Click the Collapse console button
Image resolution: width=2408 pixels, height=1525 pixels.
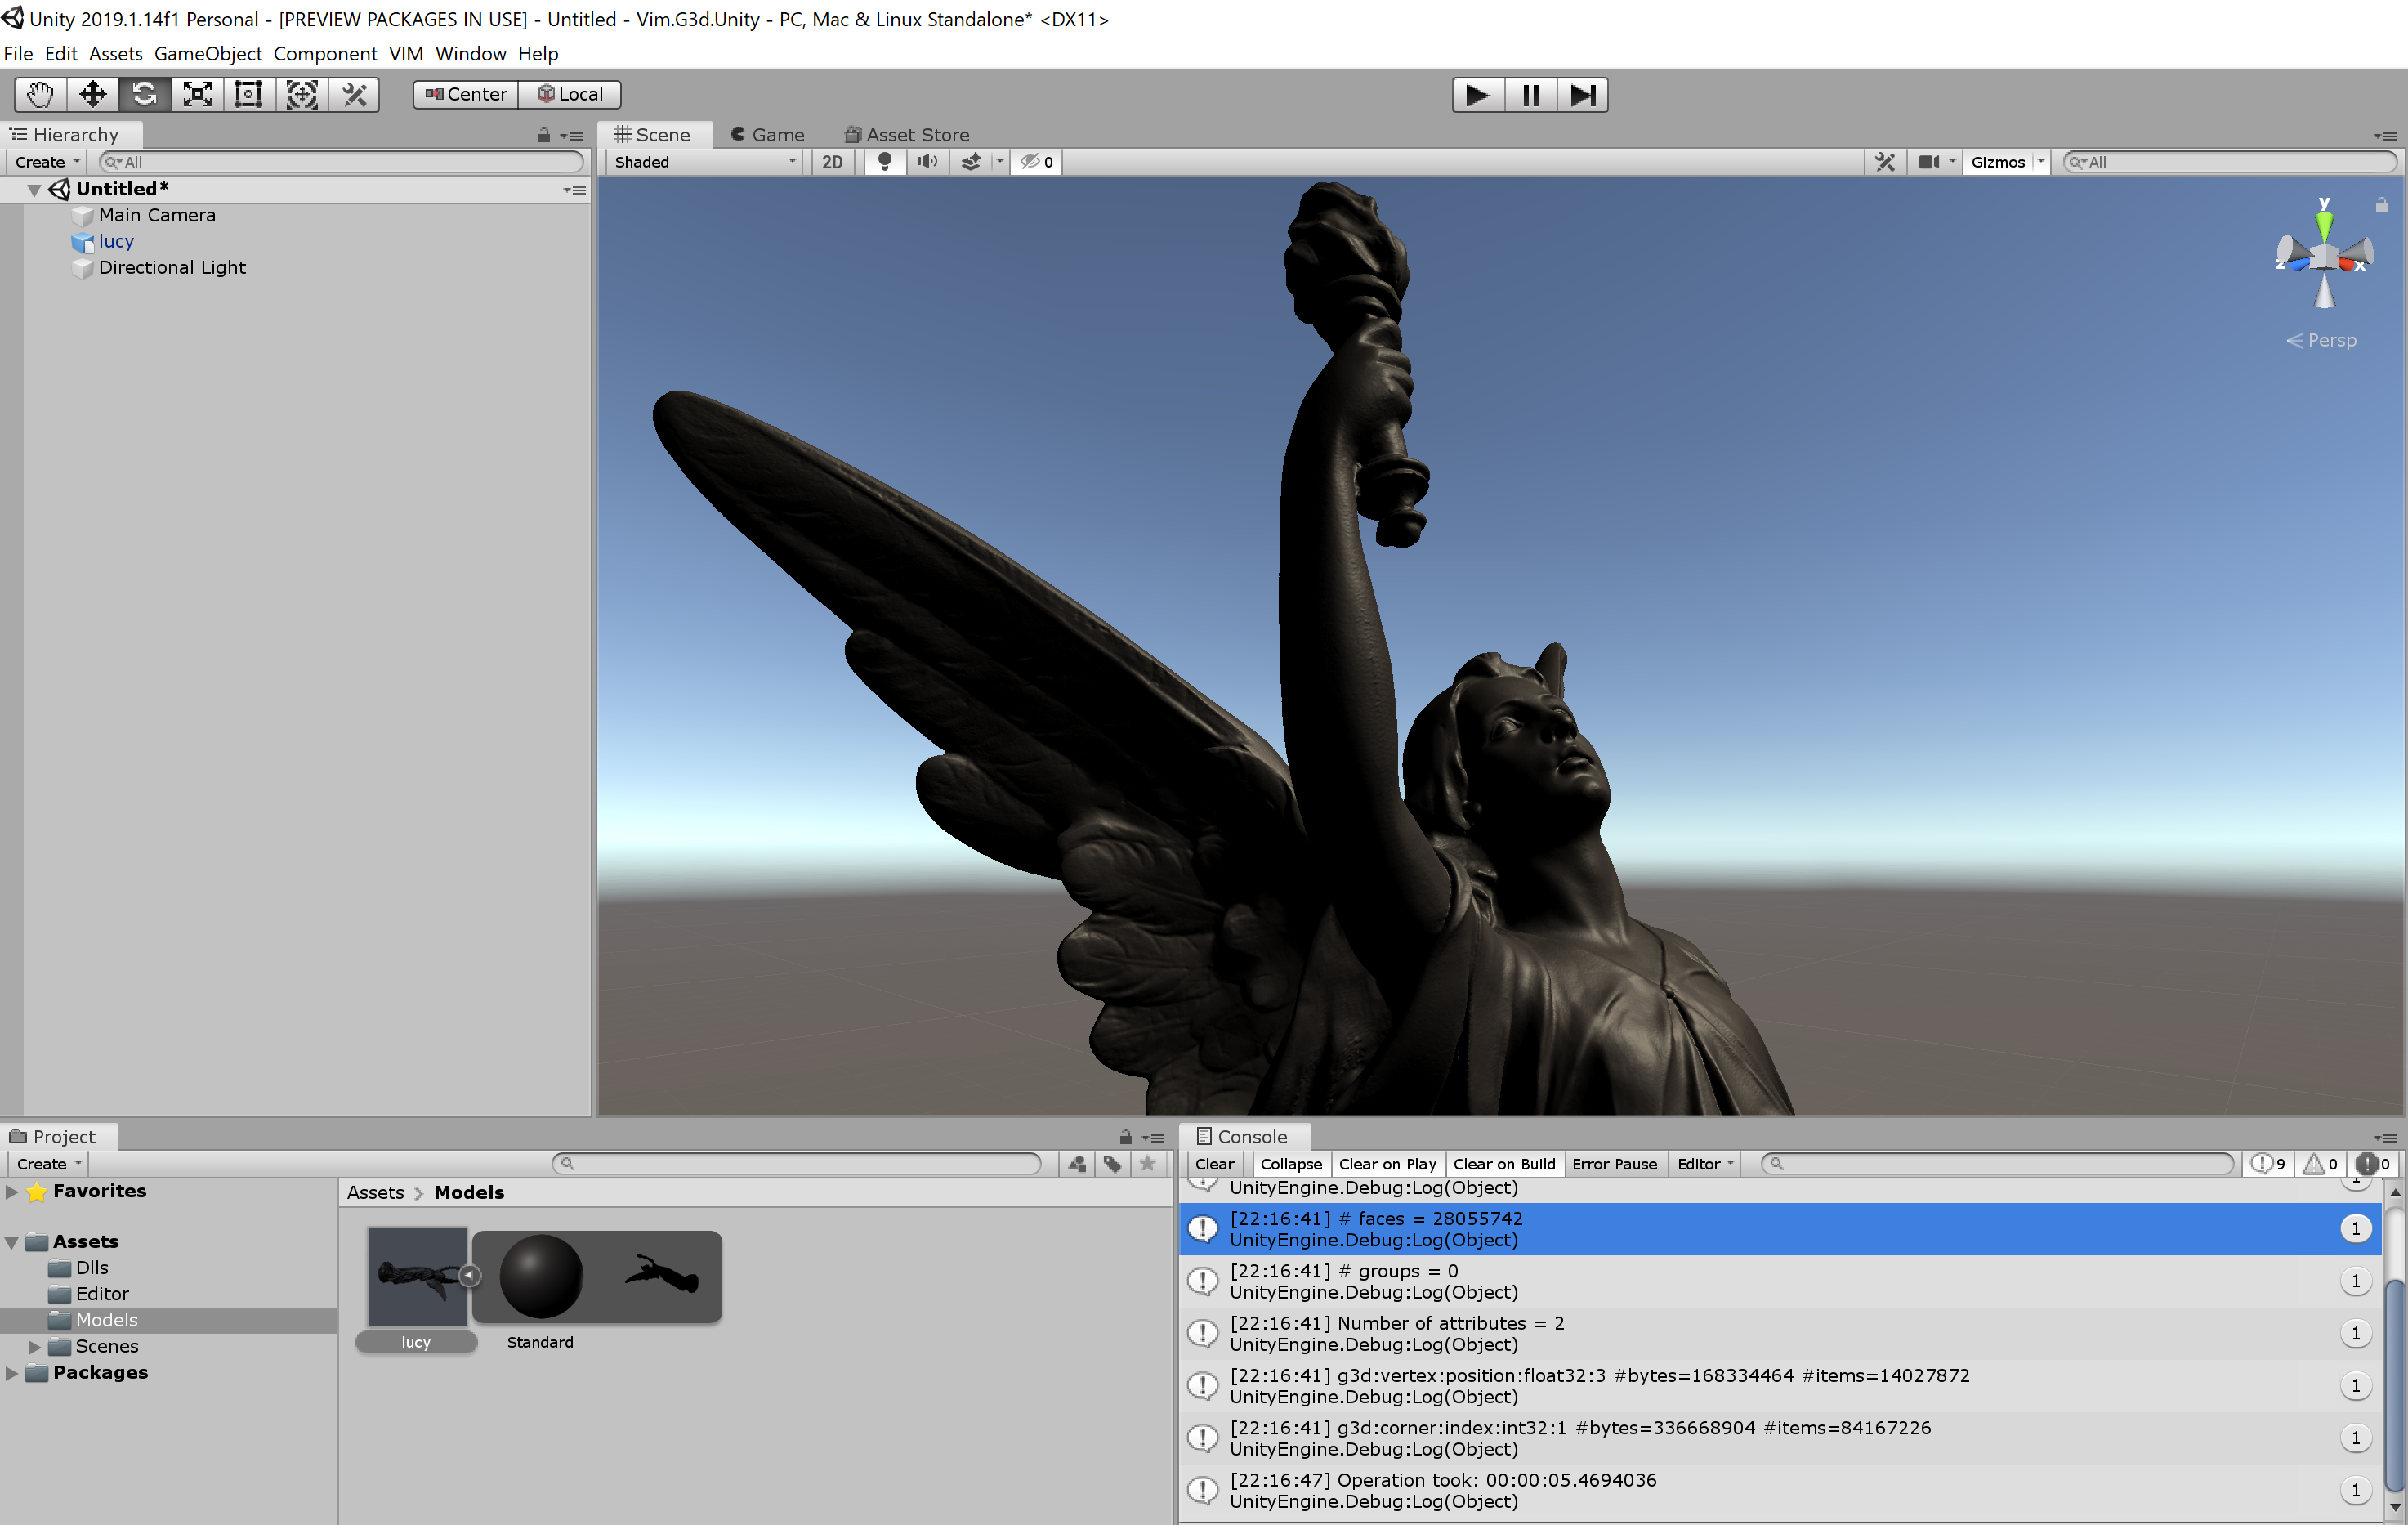pyautogui.click(x=1290, y=1164)
